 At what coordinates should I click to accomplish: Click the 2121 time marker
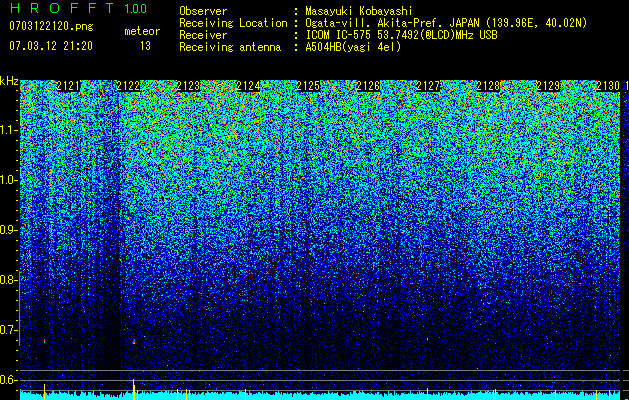[68, 86]
